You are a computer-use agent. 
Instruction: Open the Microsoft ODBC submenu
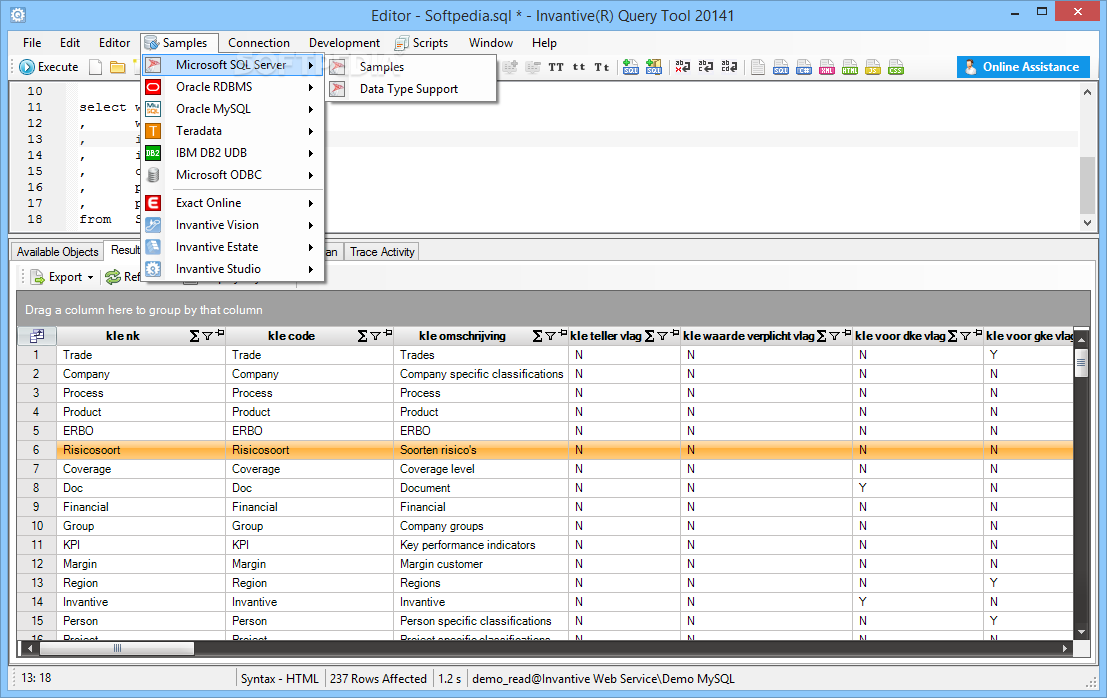point(233,174)
